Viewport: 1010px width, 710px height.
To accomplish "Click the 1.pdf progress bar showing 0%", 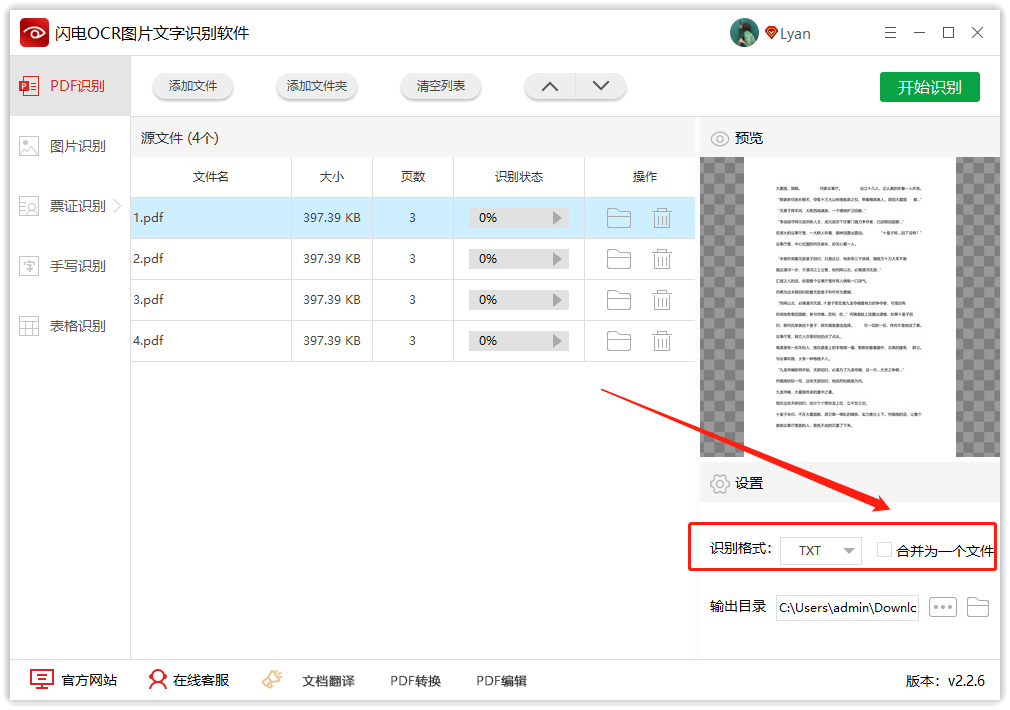I will [x=519, y=218].
